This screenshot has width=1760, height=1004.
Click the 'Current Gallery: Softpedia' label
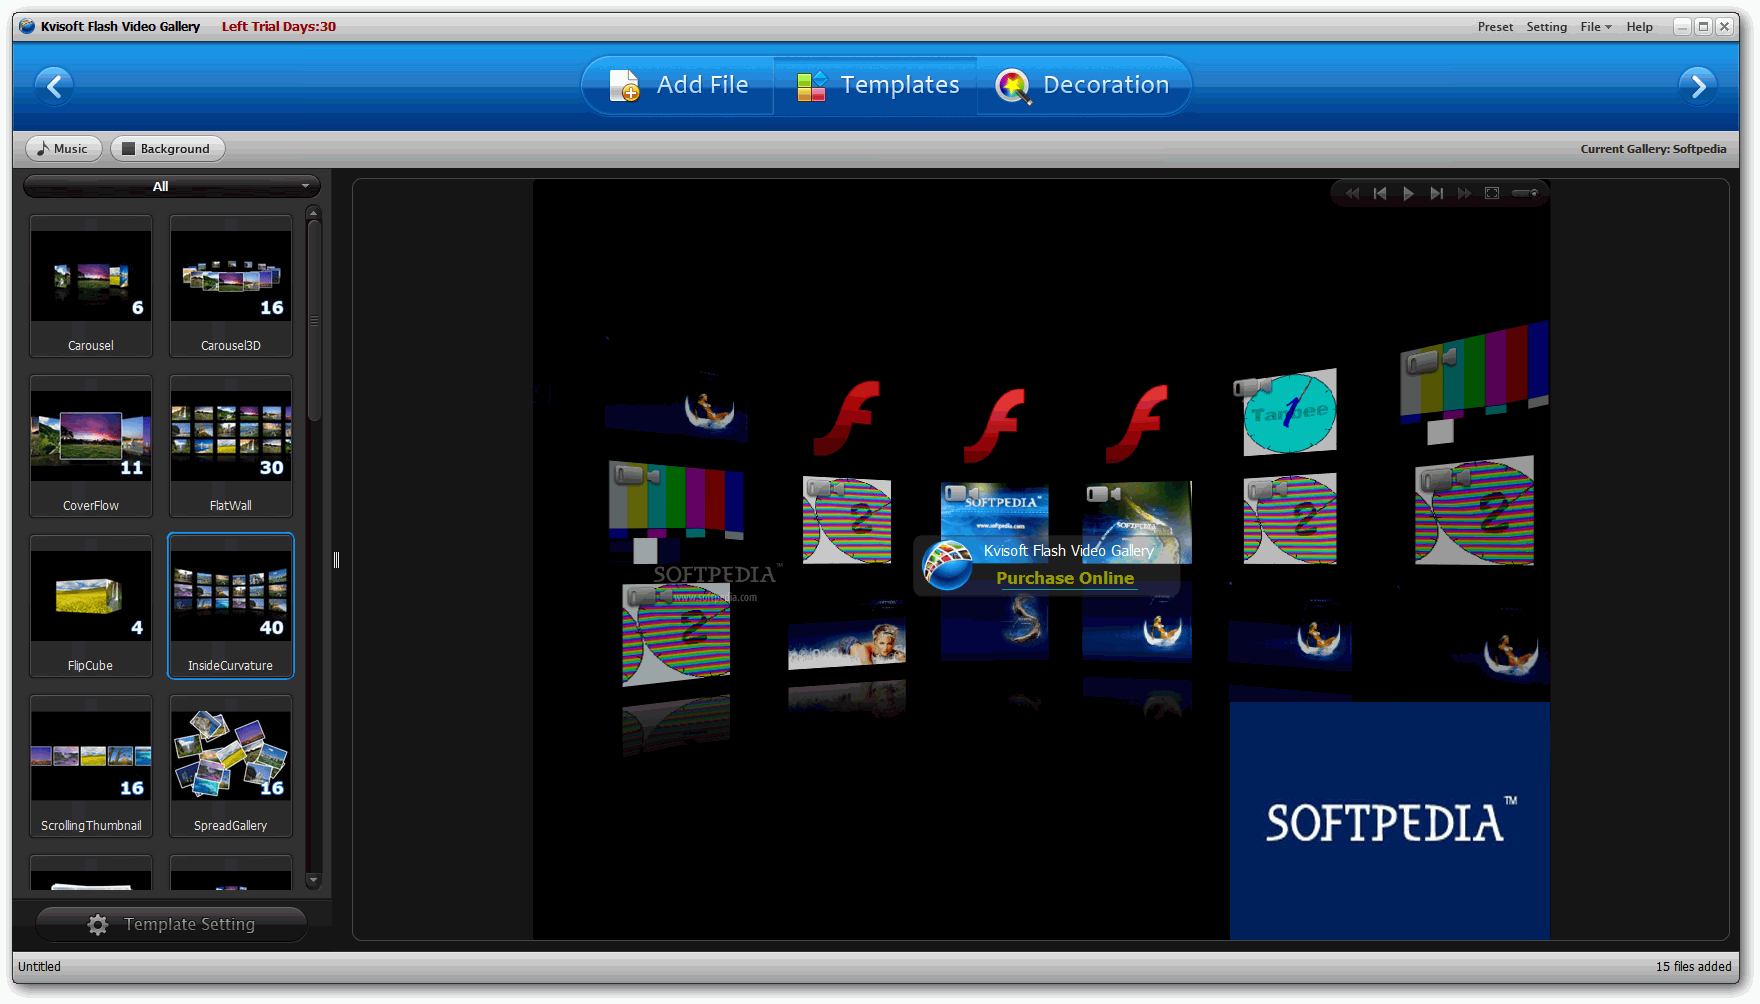pos(1653,149)
